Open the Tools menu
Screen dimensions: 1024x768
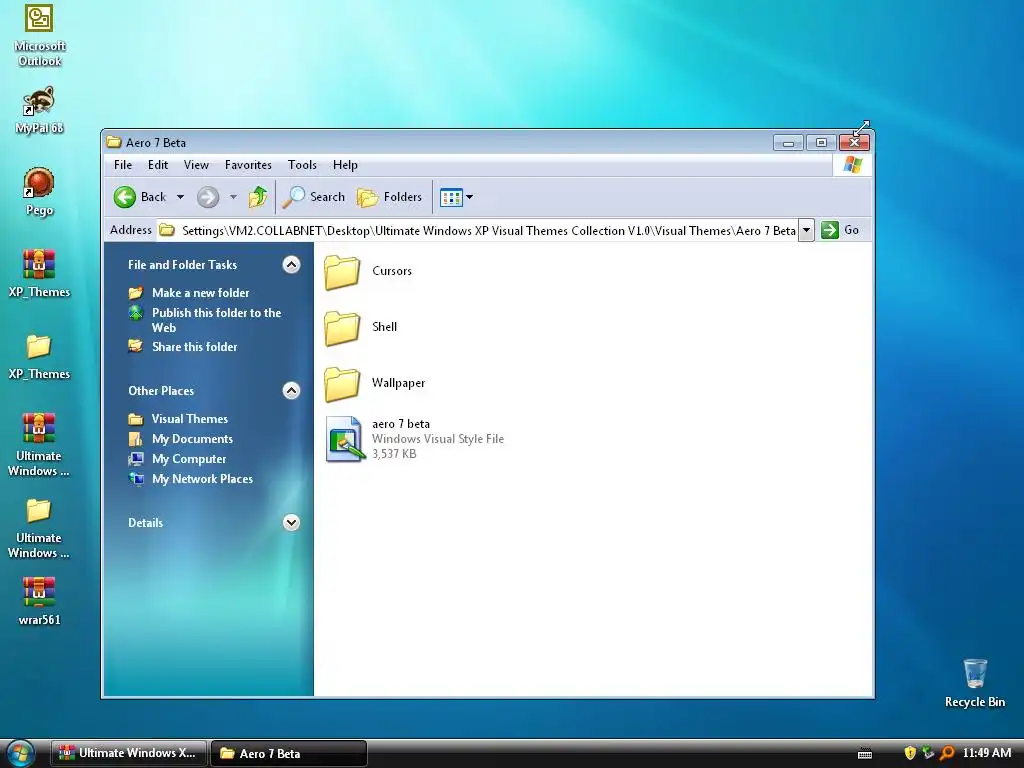click(302, 165)
